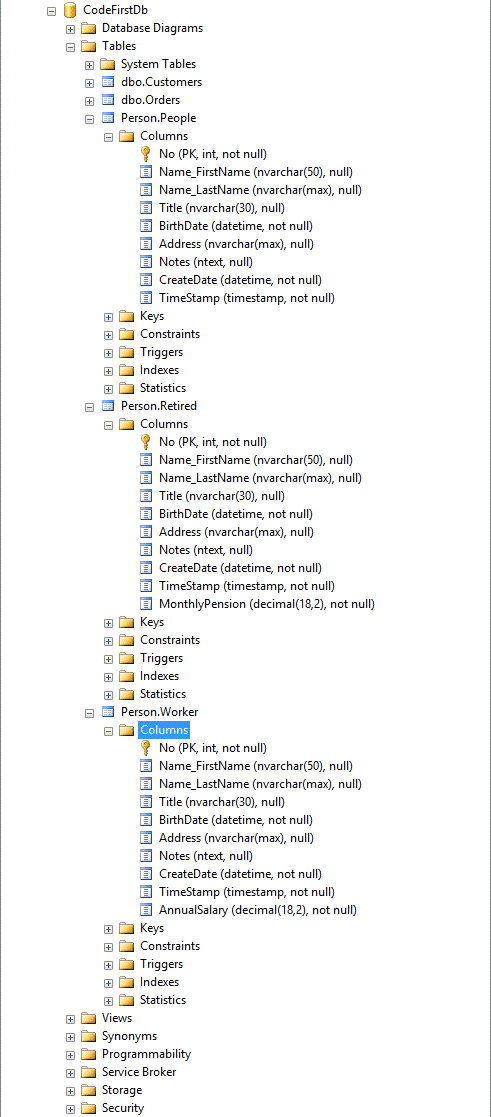Click the Tables folder icon
The image size is (491, 1117).
tap(88, 46)
